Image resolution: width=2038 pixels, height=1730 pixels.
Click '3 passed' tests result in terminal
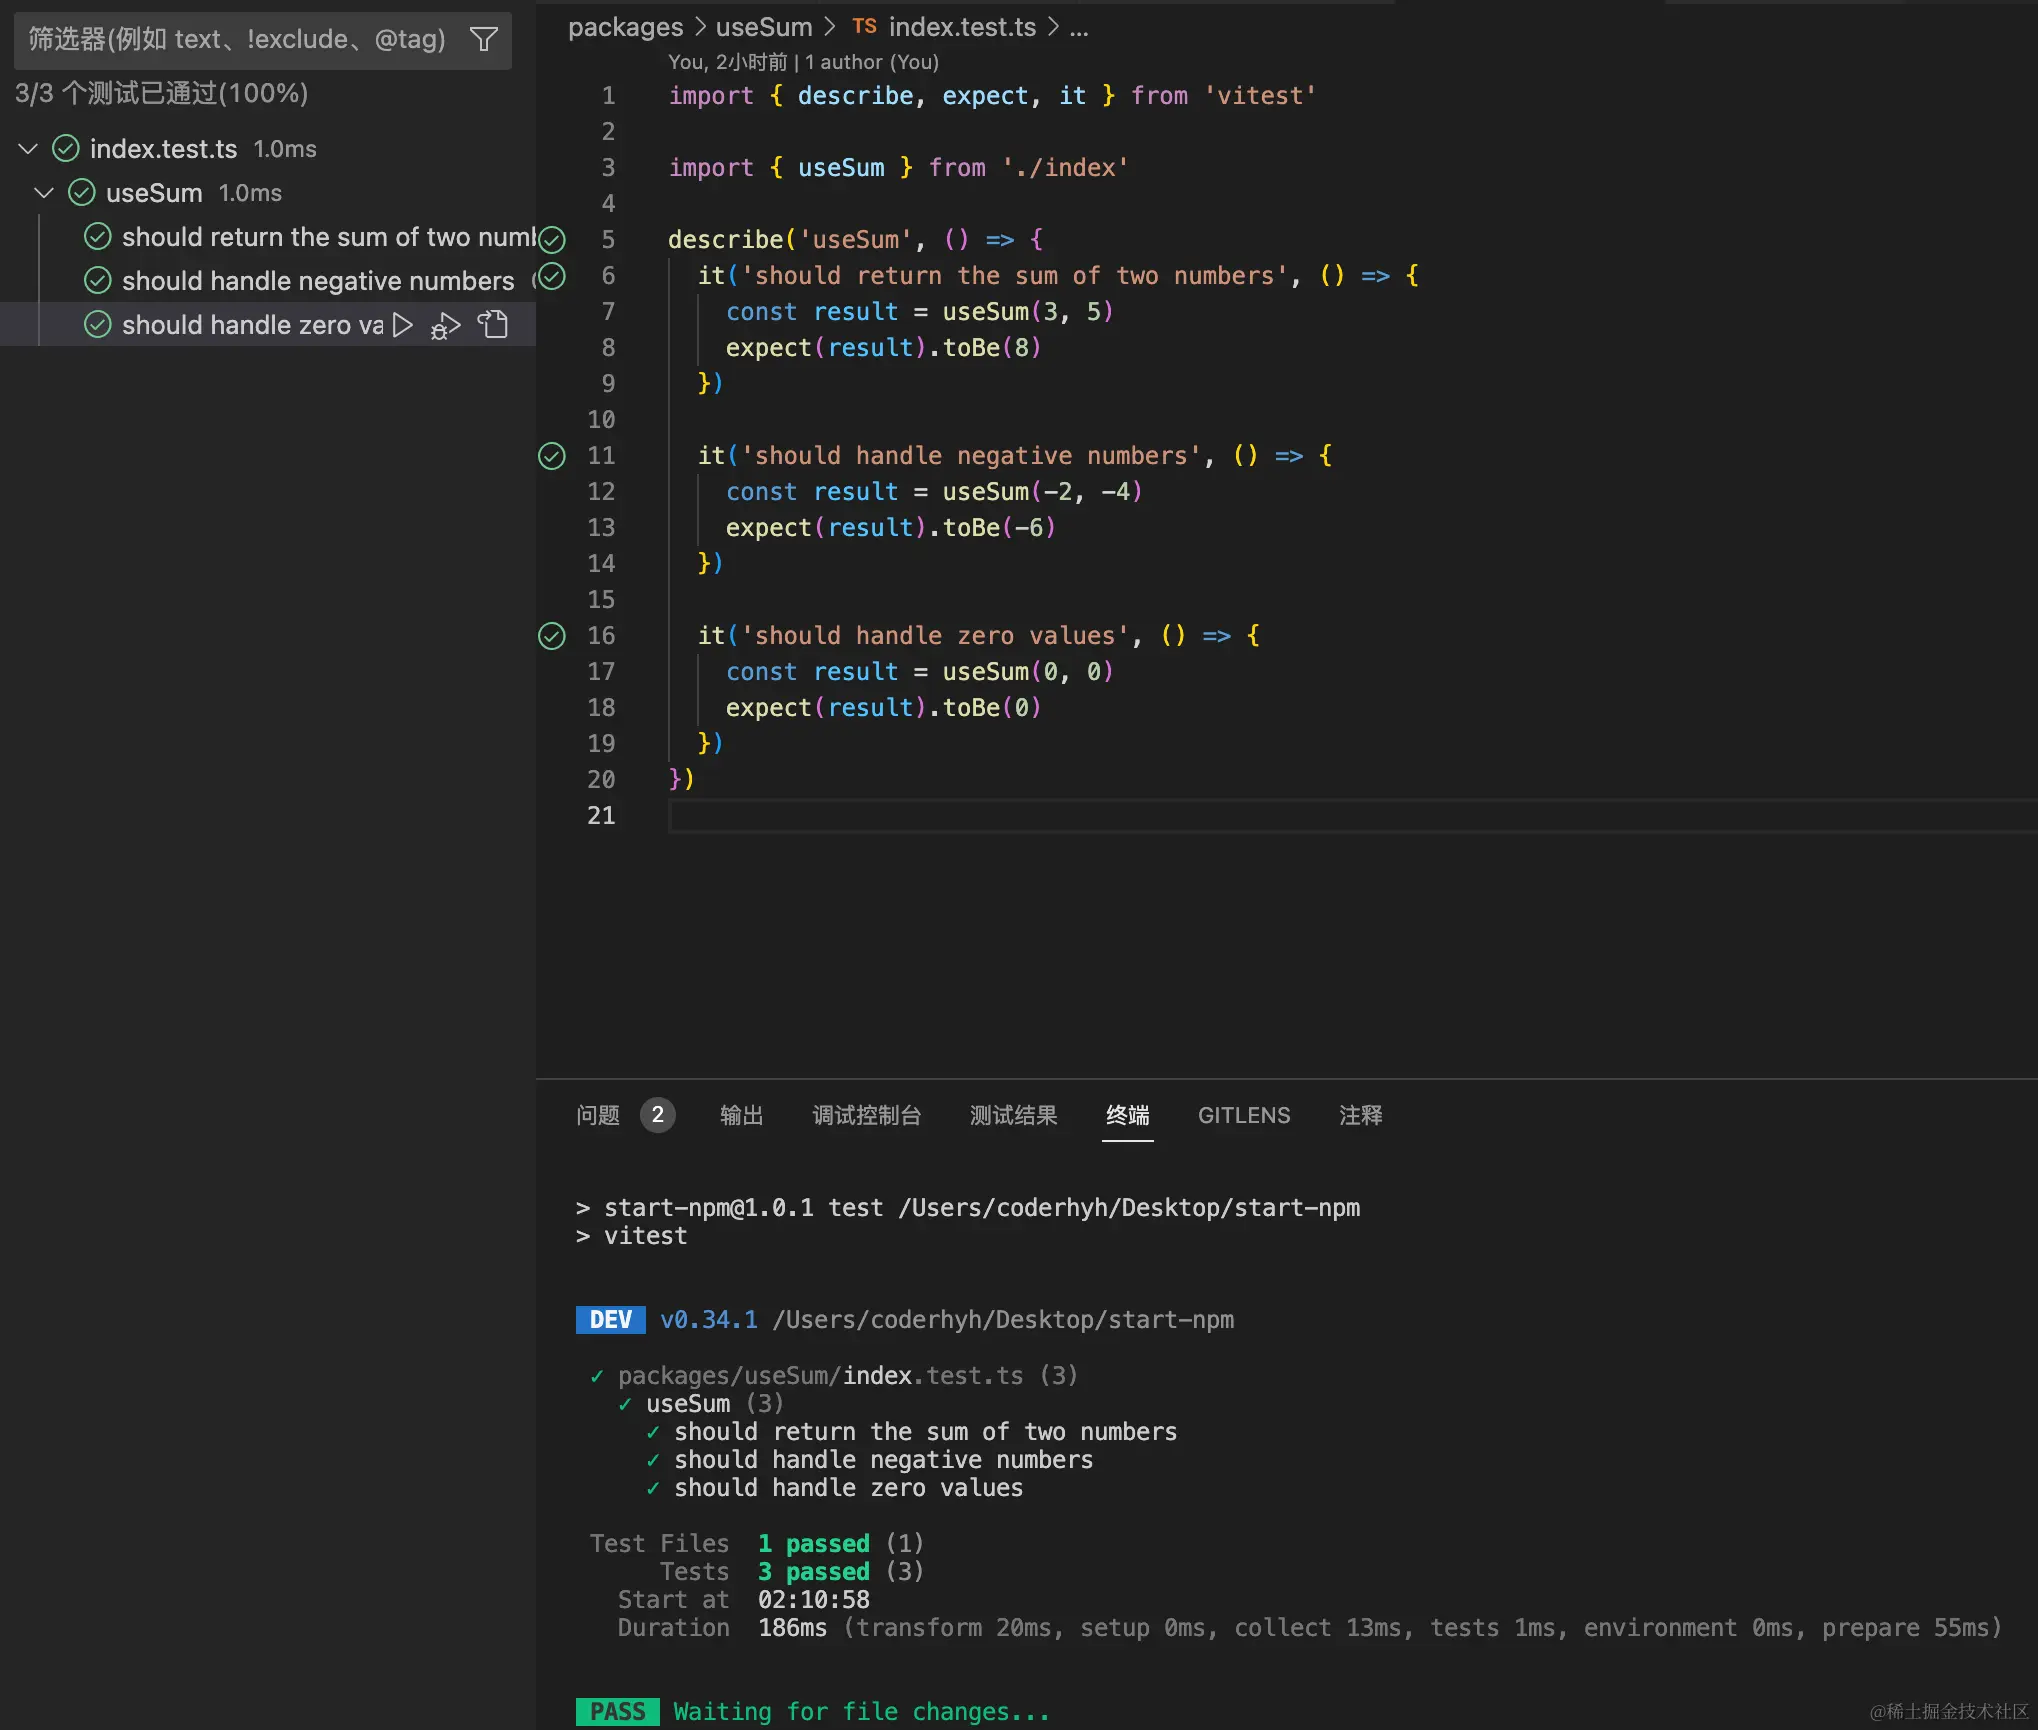click(x=814, y=1572)
